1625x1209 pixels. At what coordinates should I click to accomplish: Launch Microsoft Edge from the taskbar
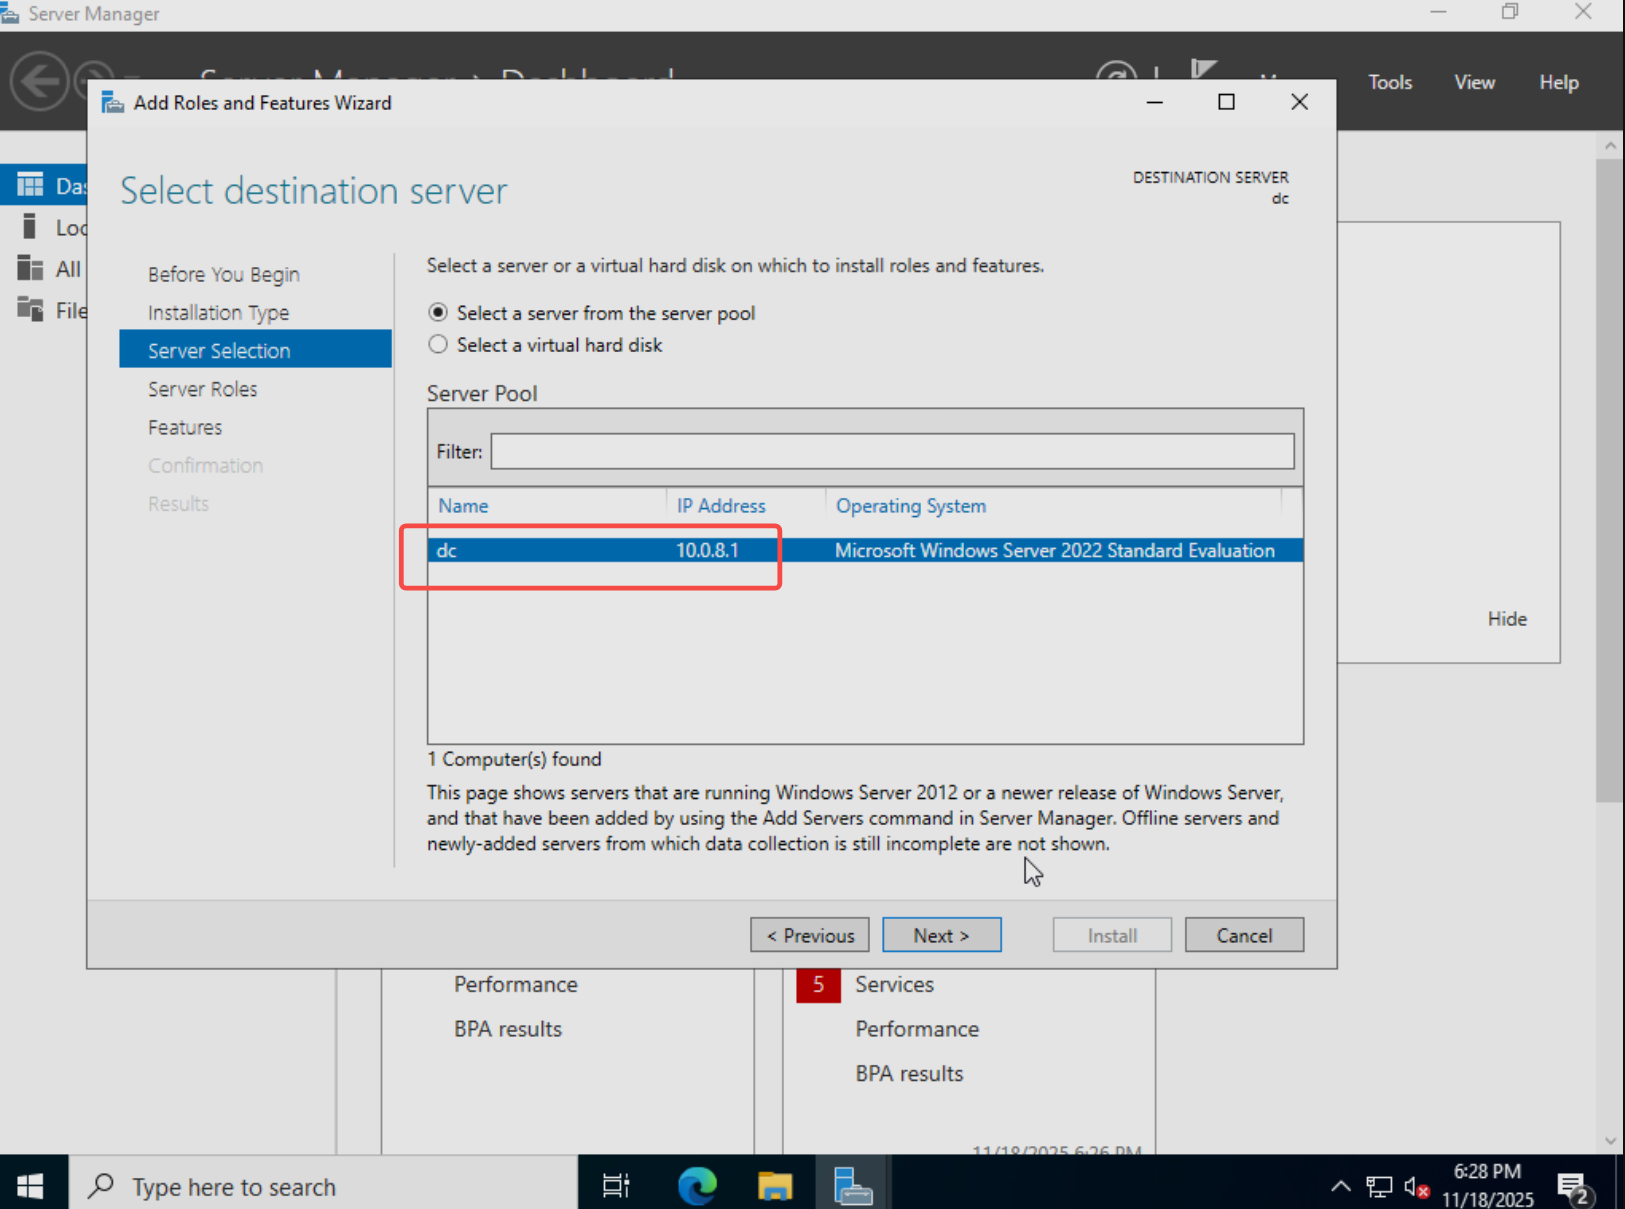(697, 1186)
